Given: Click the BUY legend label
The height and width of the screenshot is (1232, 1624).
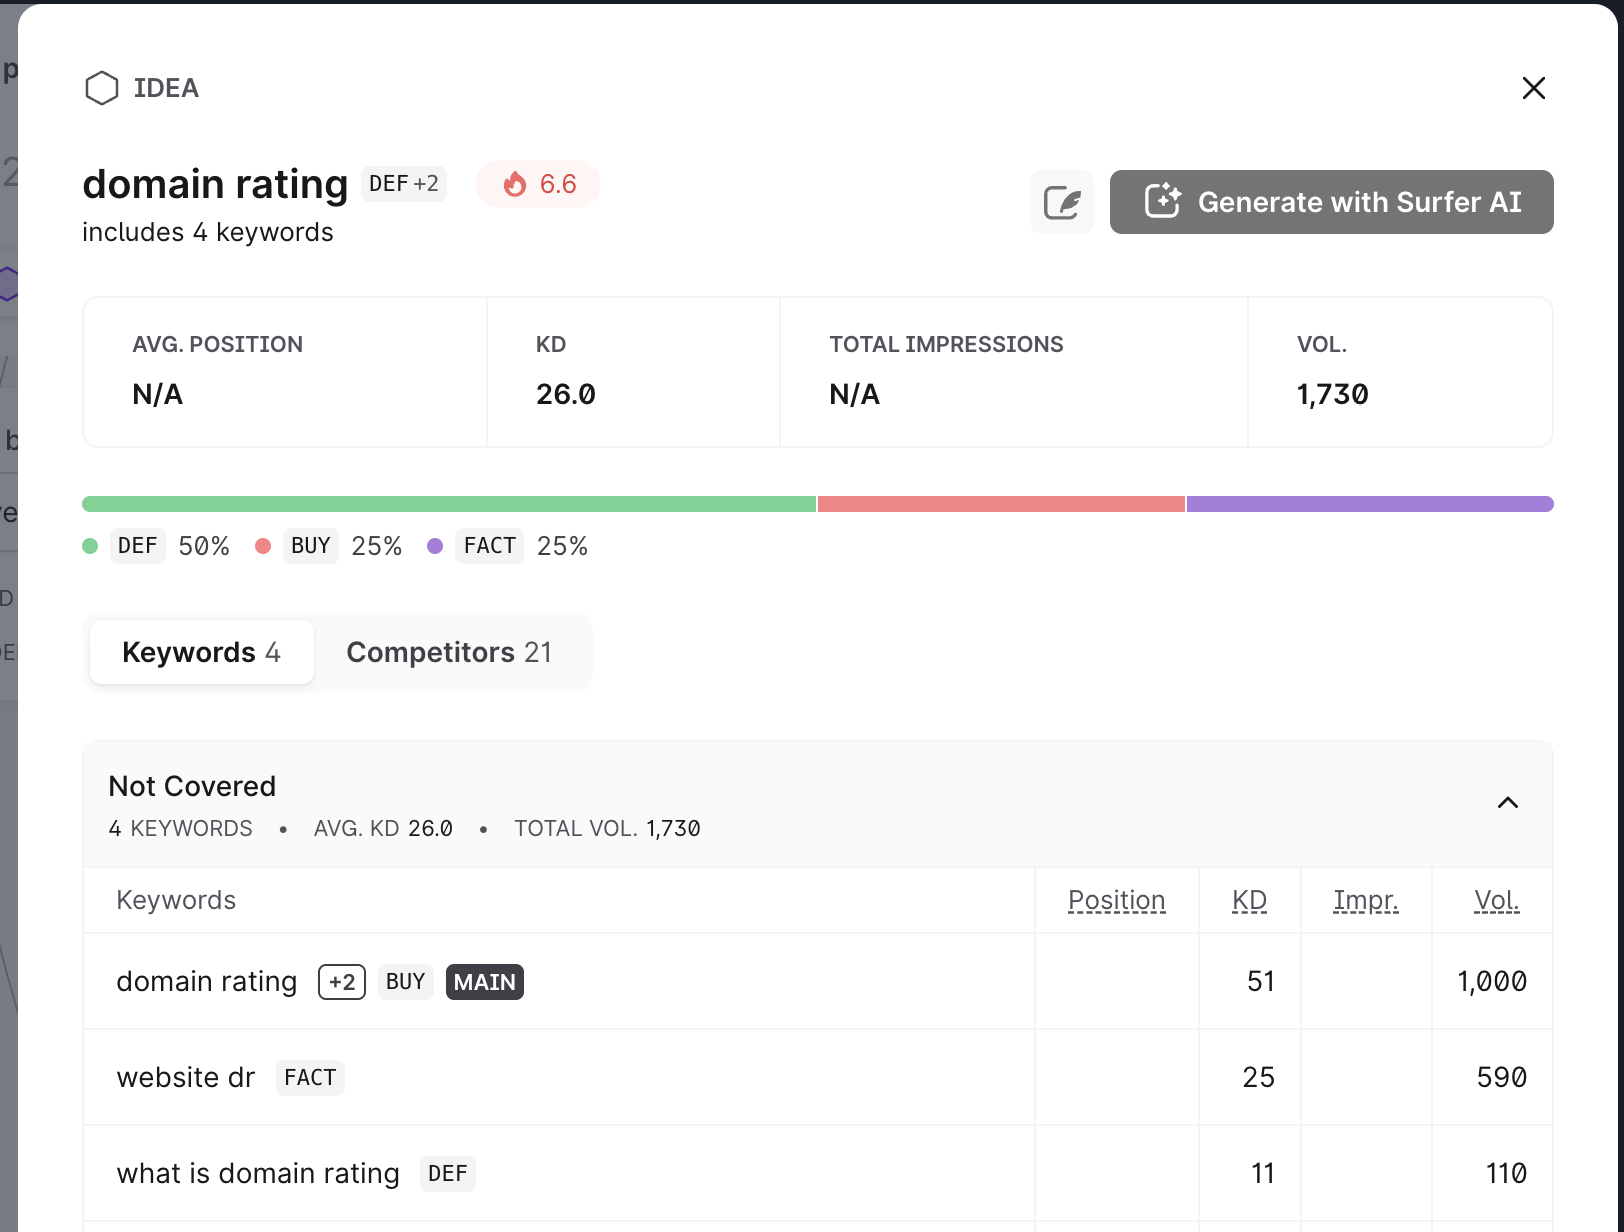Looking at the screenshot, I should point(310,546).
